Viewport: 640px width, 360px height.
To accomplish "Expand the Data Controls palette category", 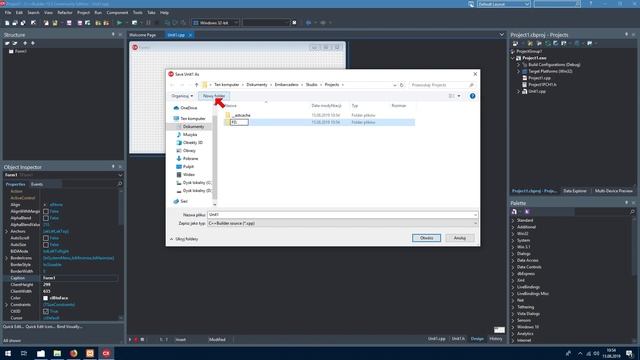I will 513,267.
